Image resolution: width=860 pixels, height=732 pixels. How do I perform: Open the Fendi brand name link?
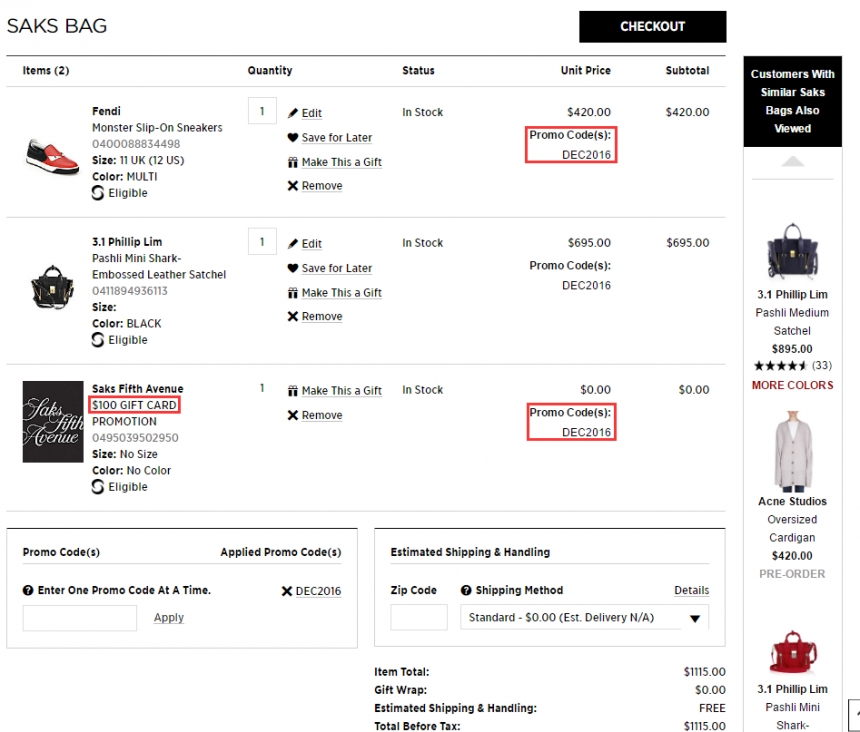[x=106, y=111]
